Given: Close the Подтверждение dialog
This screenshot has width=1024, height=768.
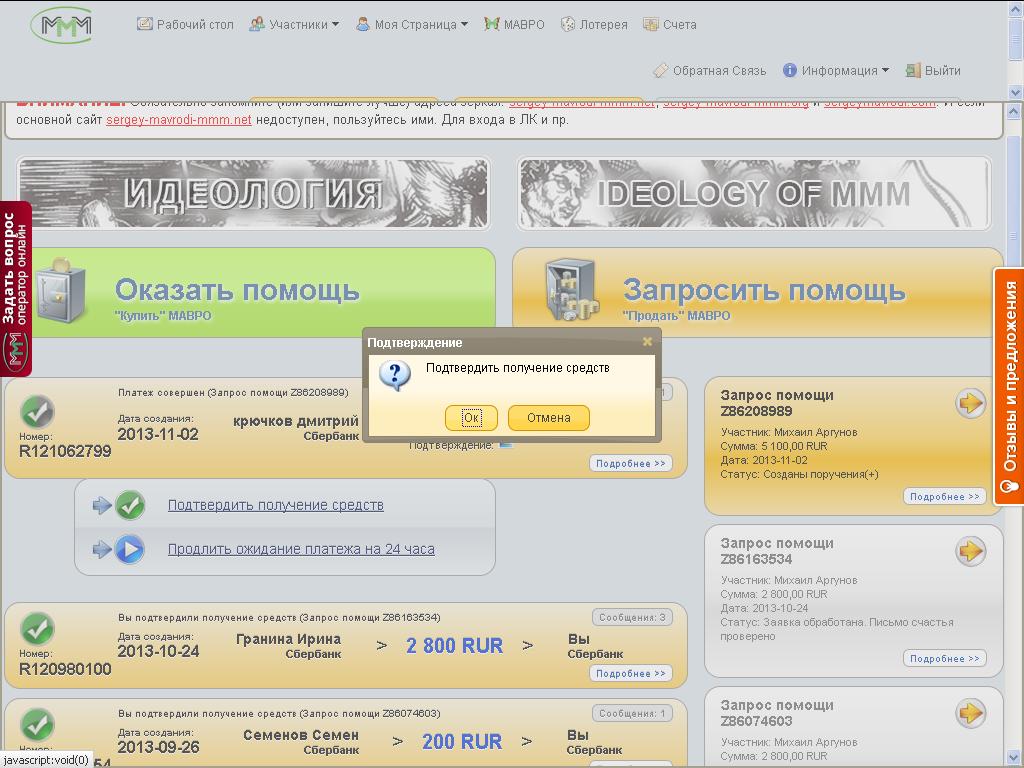Looking at the screenshot, I should (x=647, y=342).
